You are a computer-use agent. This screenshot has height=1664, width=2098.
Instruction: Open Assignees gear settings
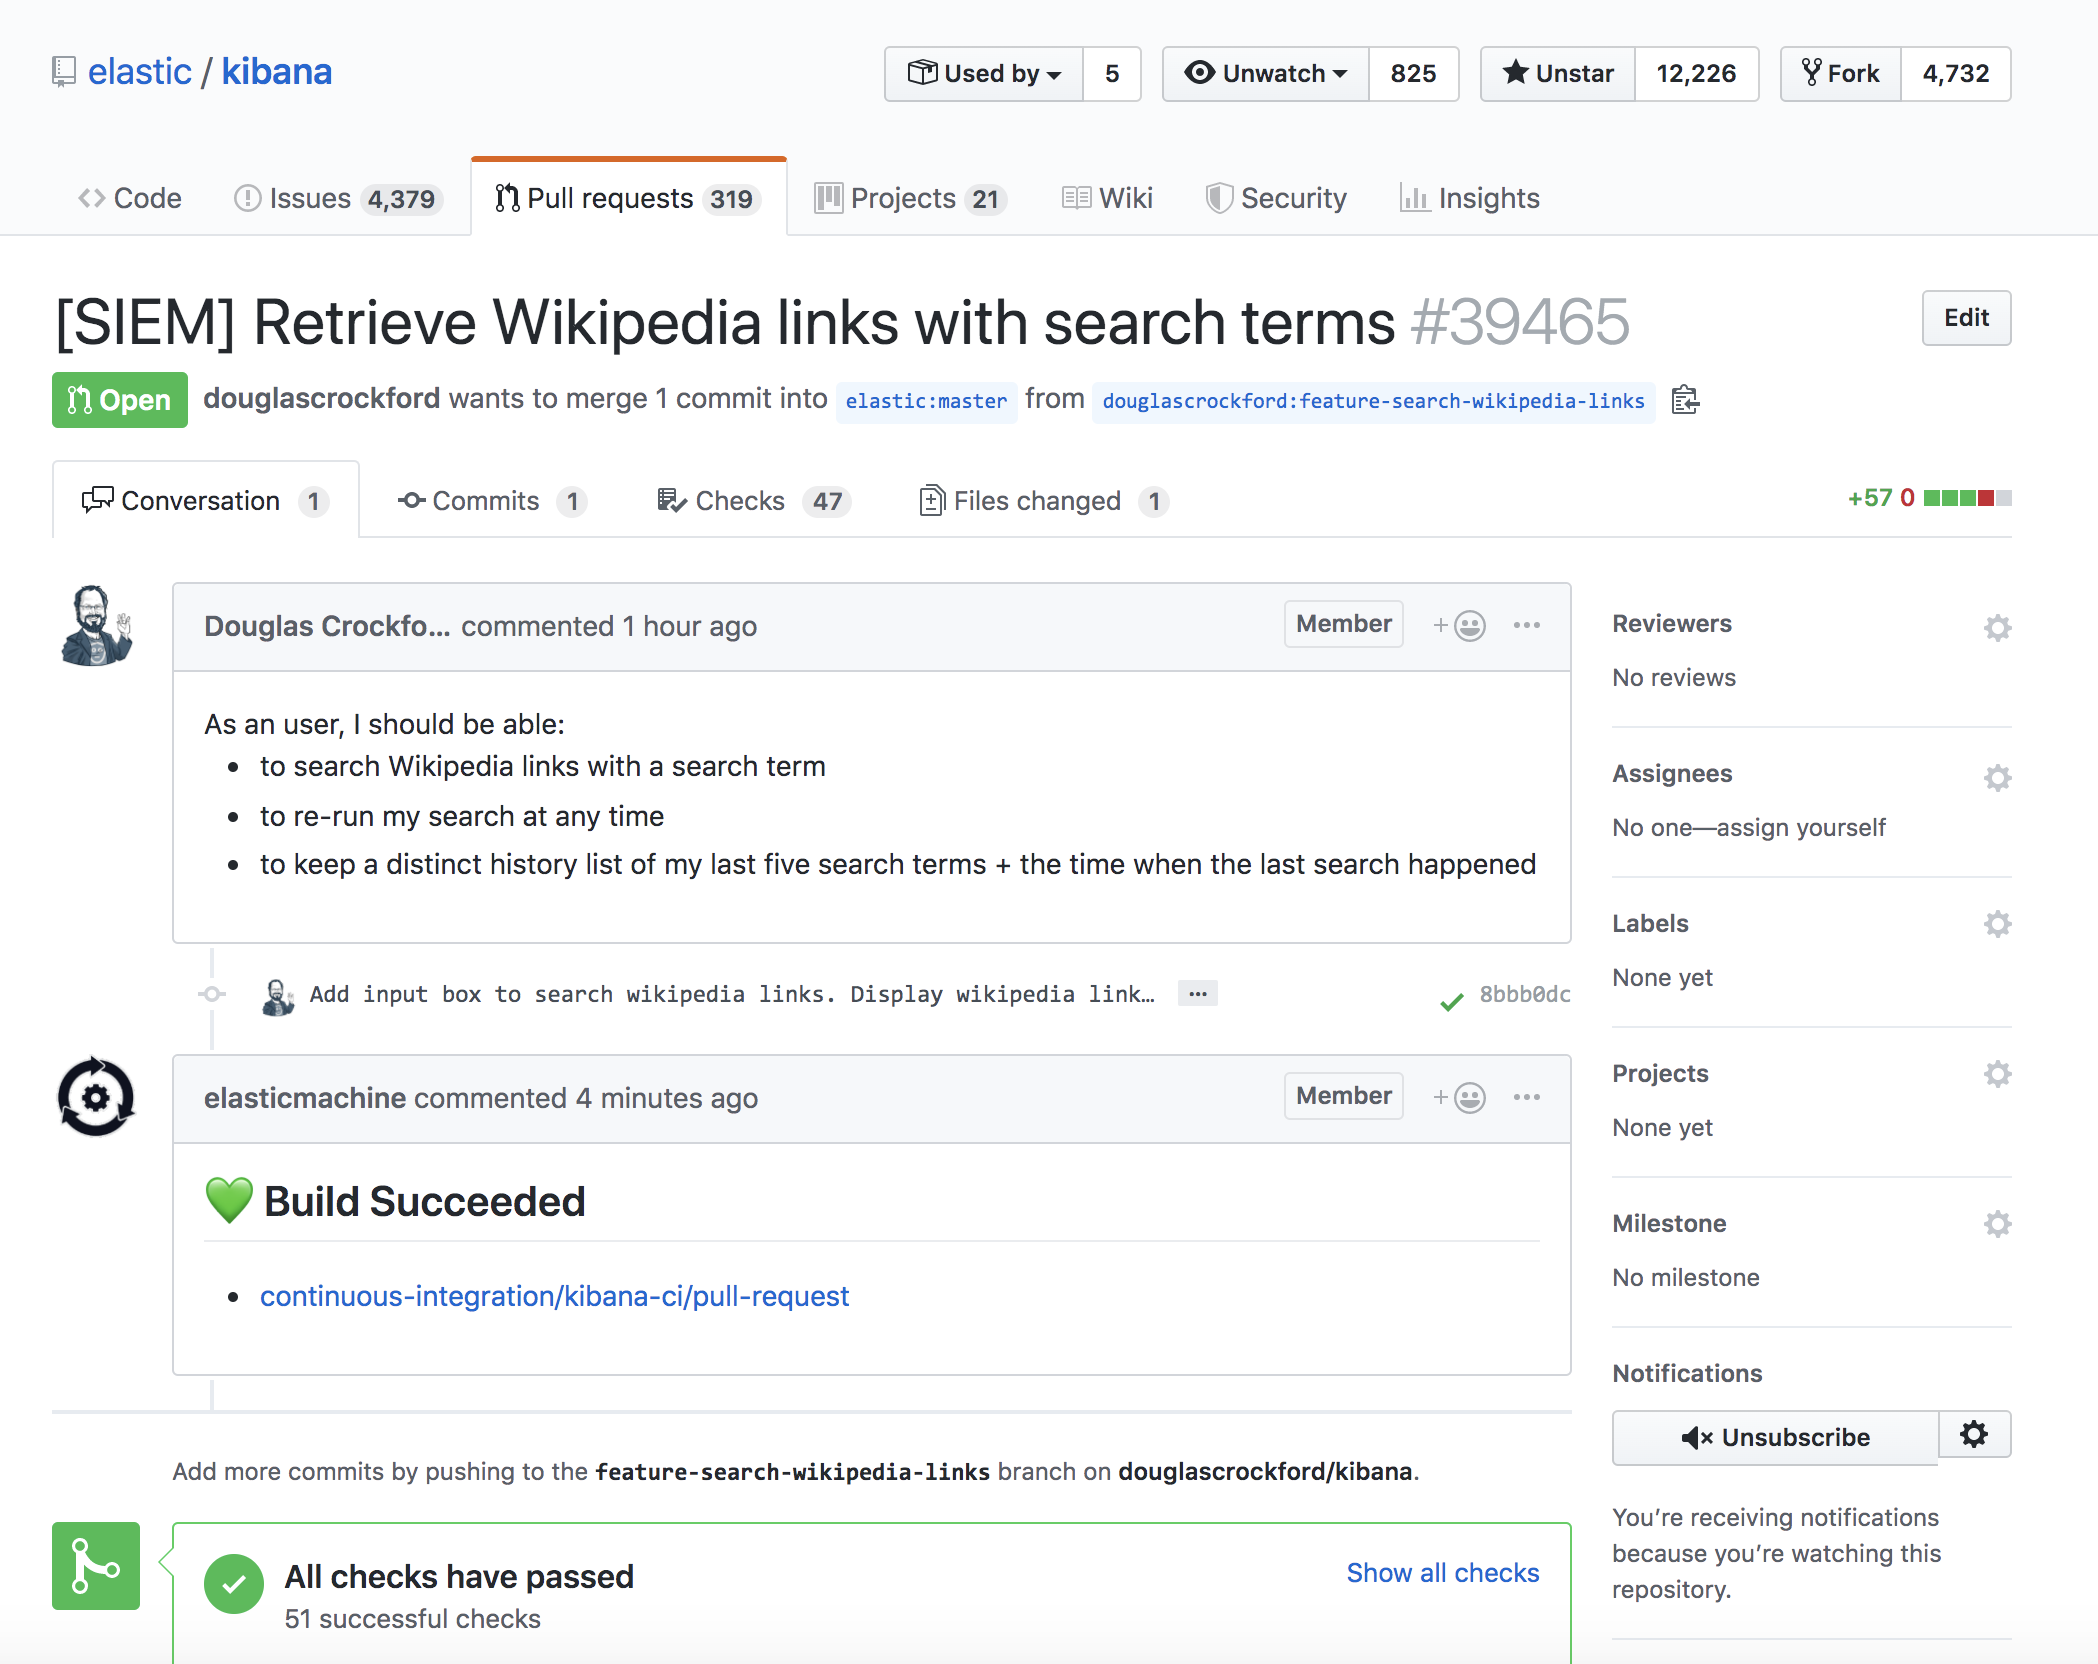point(1997,777)
